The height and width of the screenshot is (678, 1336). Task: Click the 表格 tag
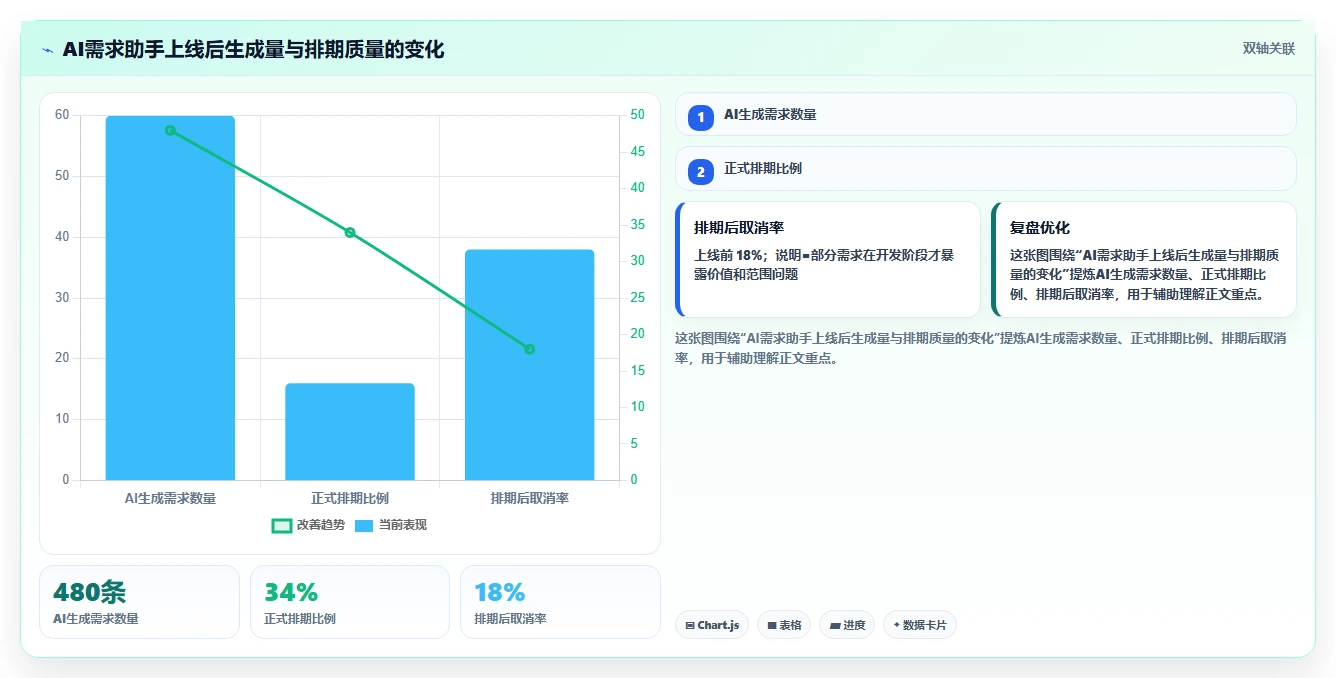pos(784,625)
